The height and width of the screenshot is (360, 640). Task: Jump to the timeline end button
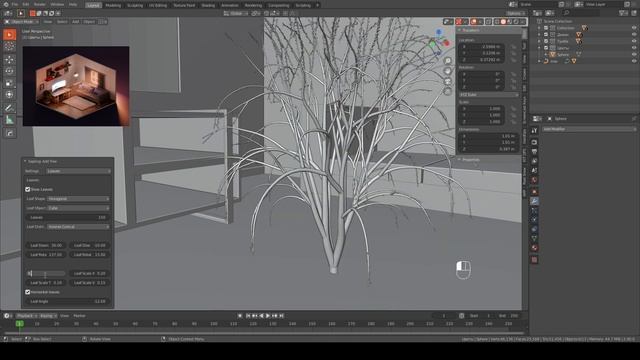[x=281, y=316]
